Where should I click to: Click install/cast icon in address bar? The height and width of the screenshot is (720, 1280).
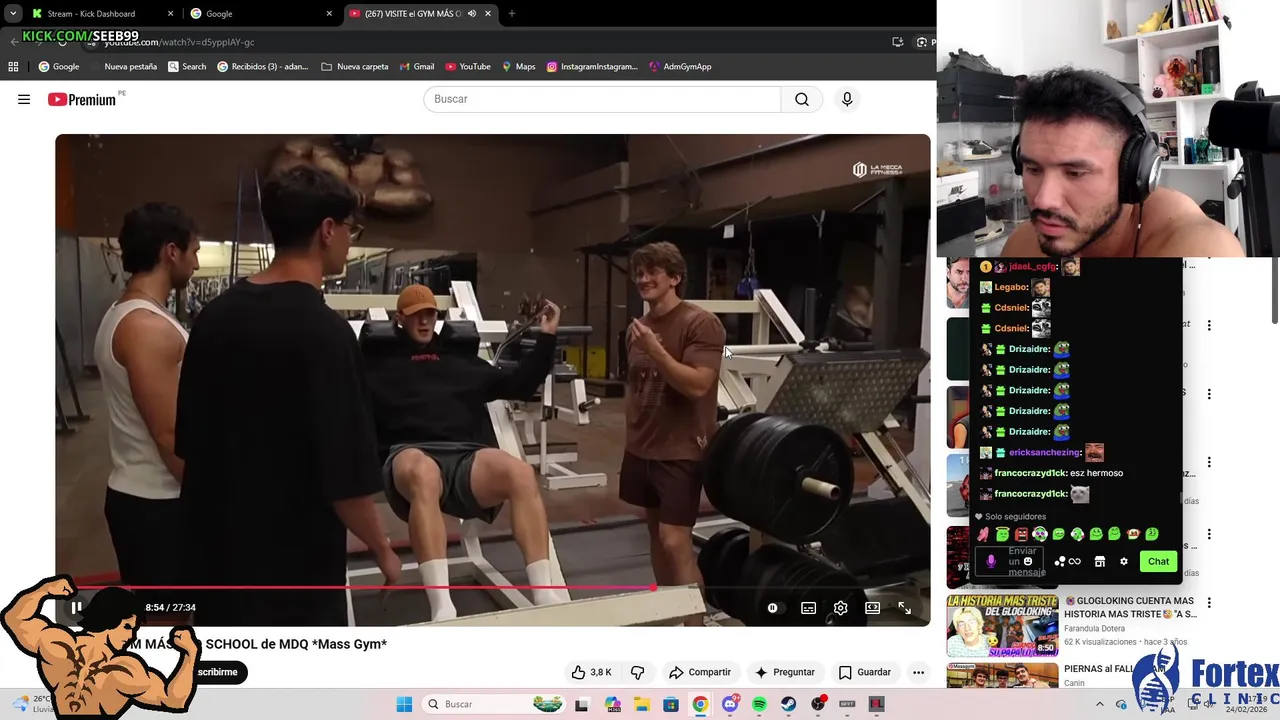click(897, 42)
